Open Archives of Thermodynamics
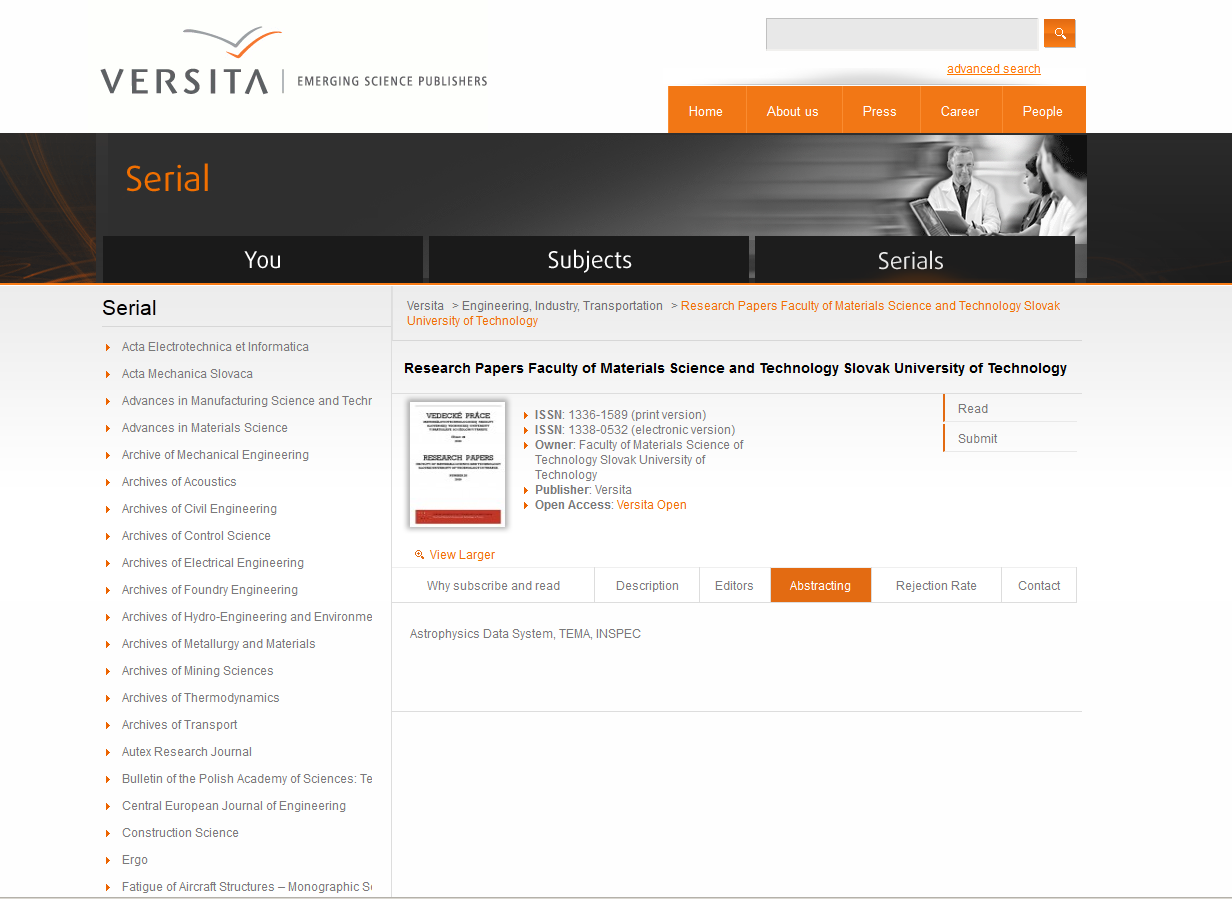Image resolution: width=1232 pixels, height=899 pixels. coord(201,698)
